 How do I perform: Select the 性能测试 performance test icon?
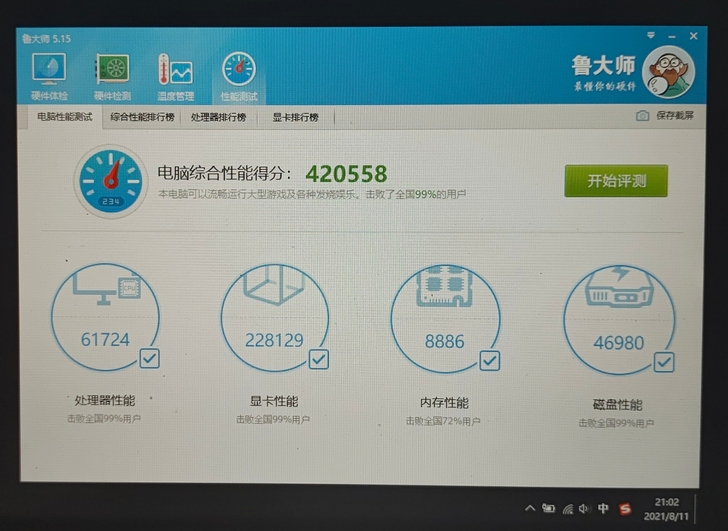pos(239,76)
